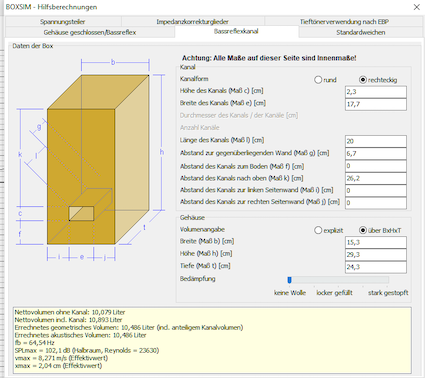The image size is (425, 378).
Task: Click the 'Bedämpfung' label
Action: [198, 279]
